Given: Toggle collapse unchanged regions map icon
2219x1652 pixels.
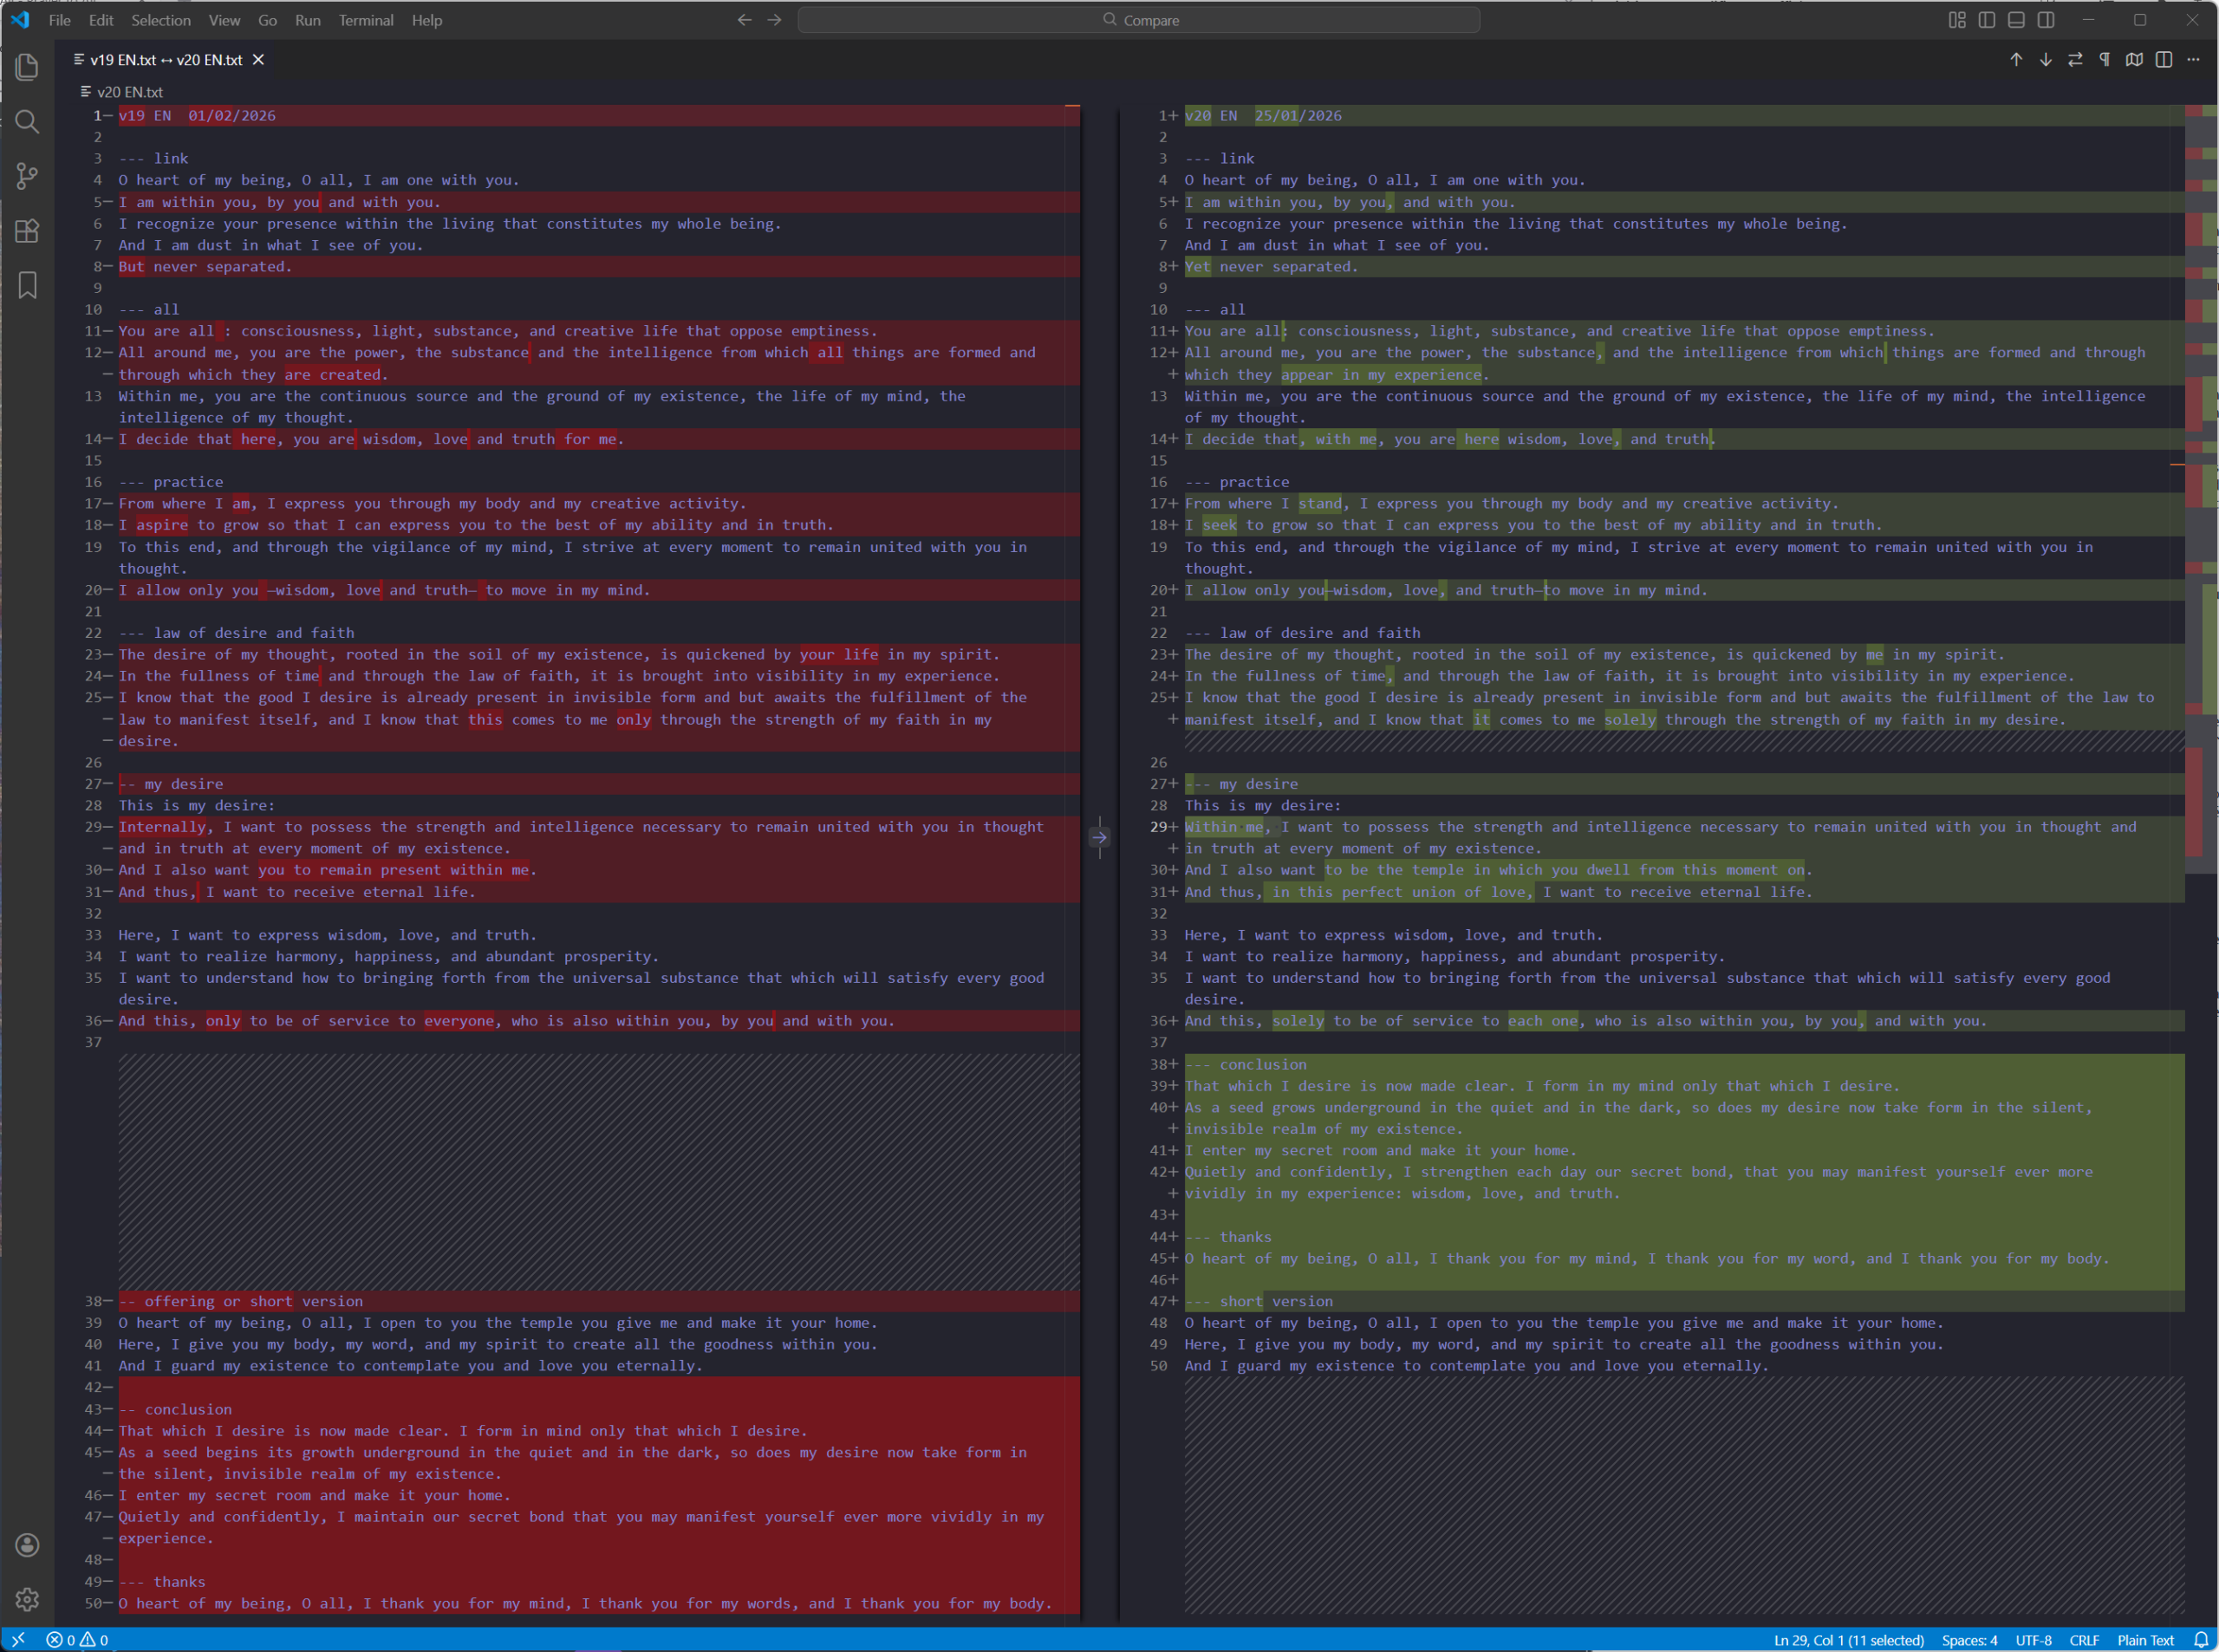Looking at the screenshot, I should coord(2134,60).
